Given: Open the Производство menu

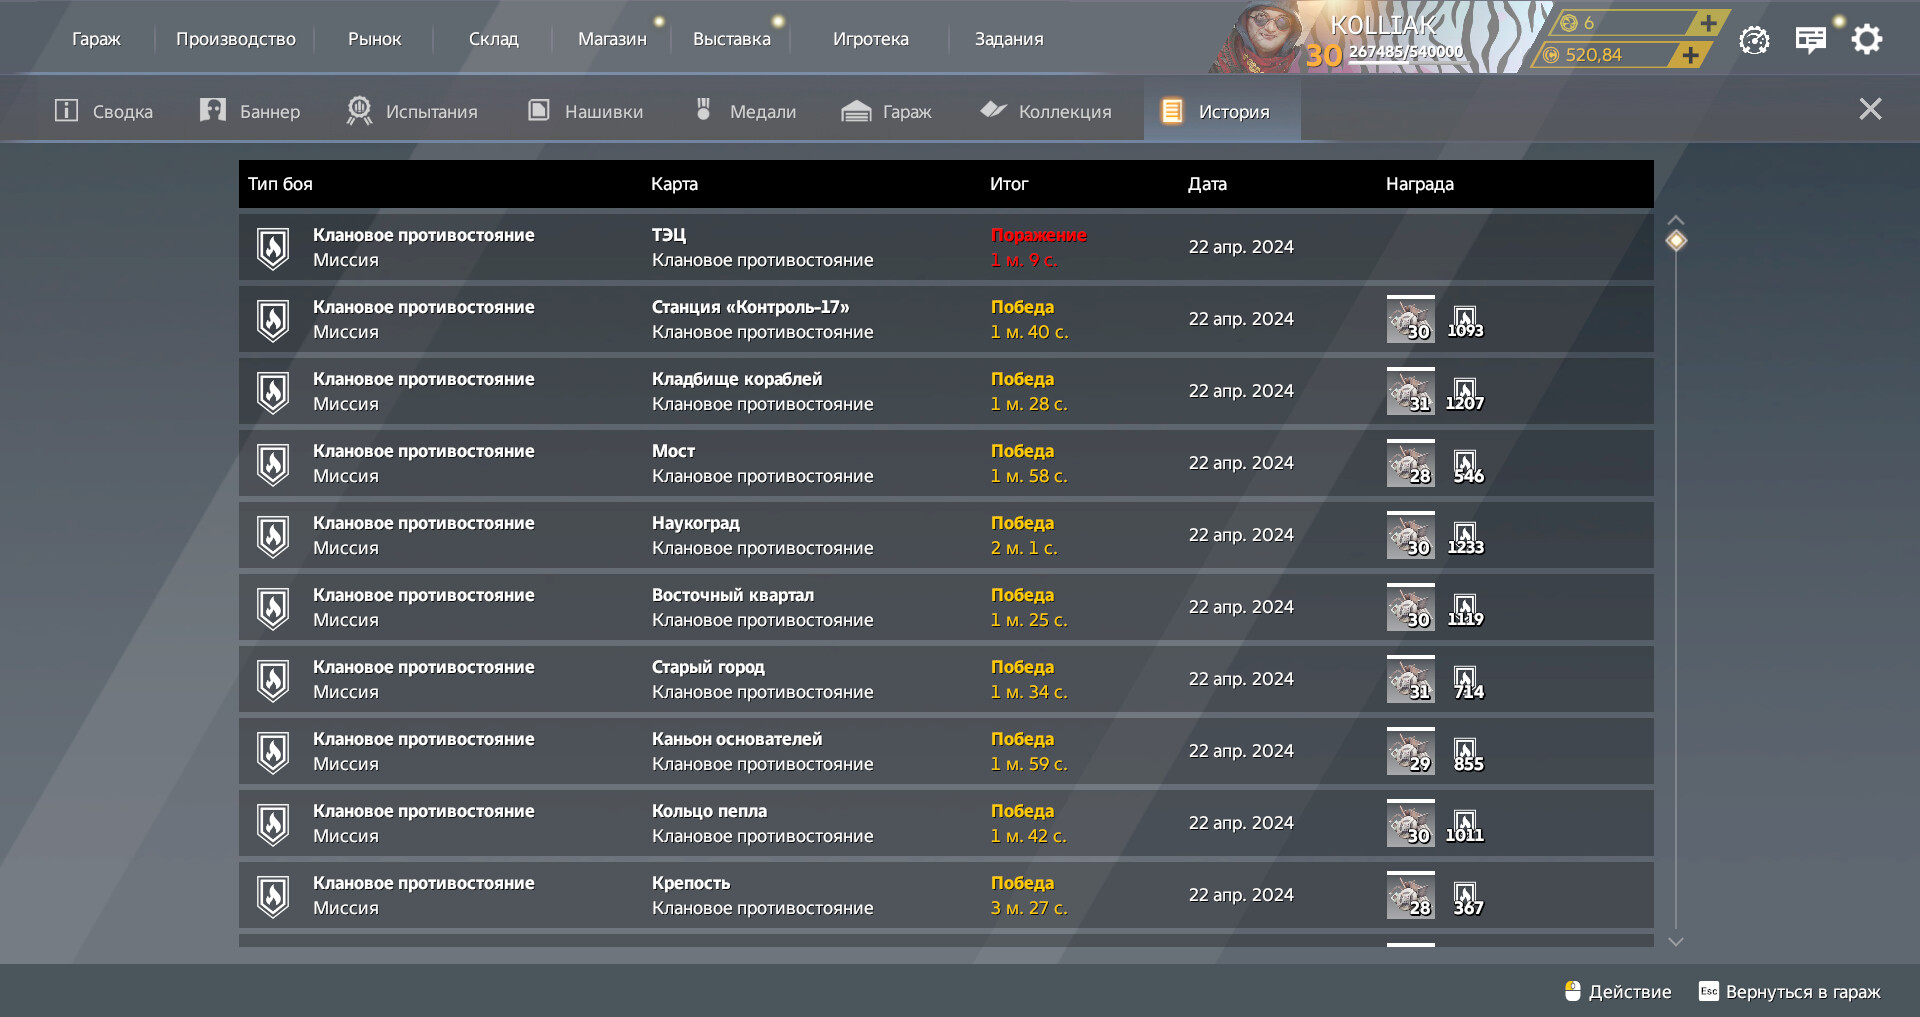Looking at the screenshot, I should pyautogui.click(x=236, y=39).
